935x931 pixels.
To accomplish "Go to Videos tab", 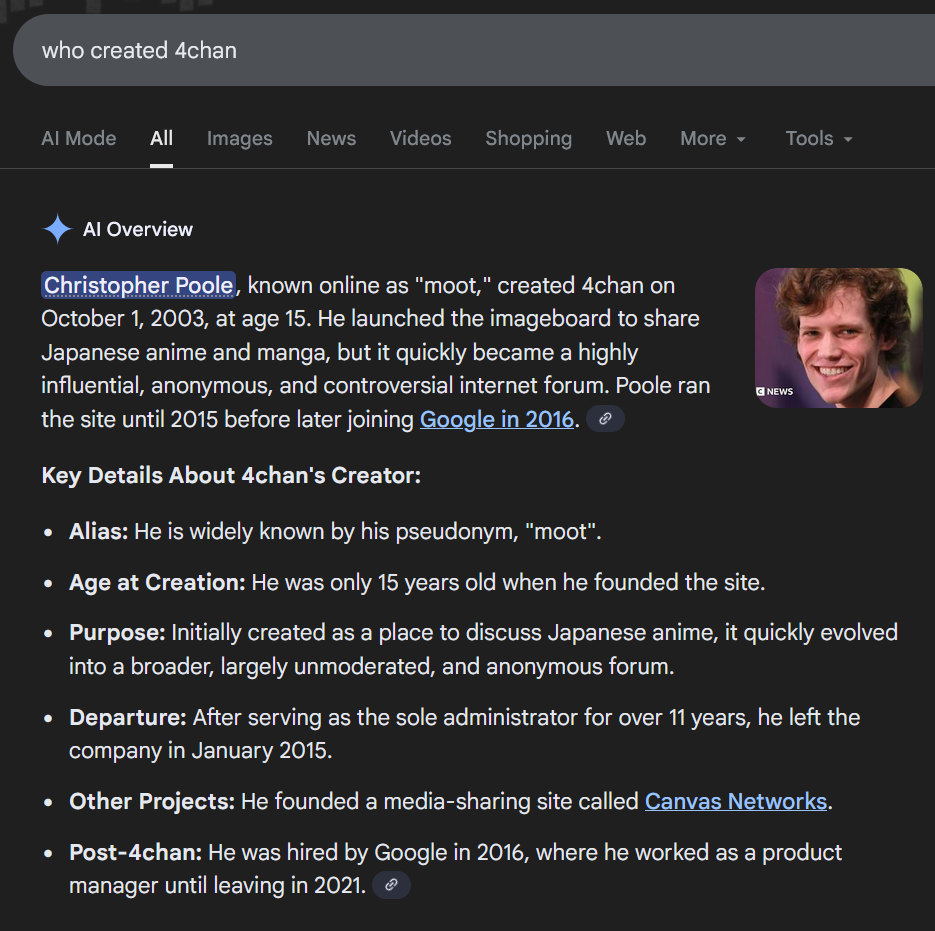I will (x=420, y=138).
